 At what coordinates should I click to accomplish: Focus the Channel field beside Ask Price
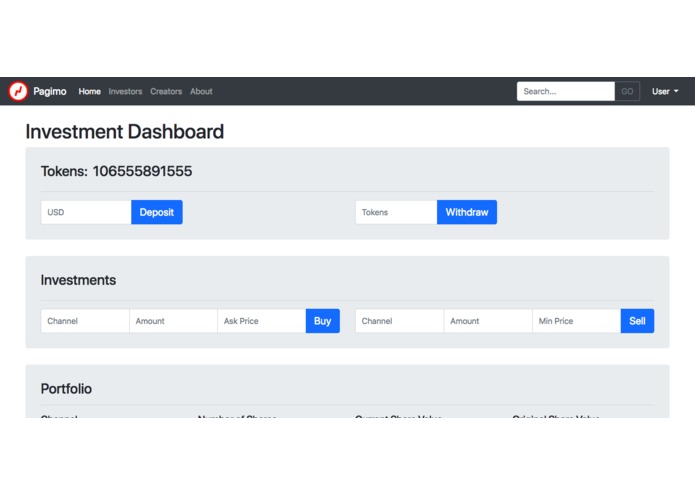pos(85,321)
